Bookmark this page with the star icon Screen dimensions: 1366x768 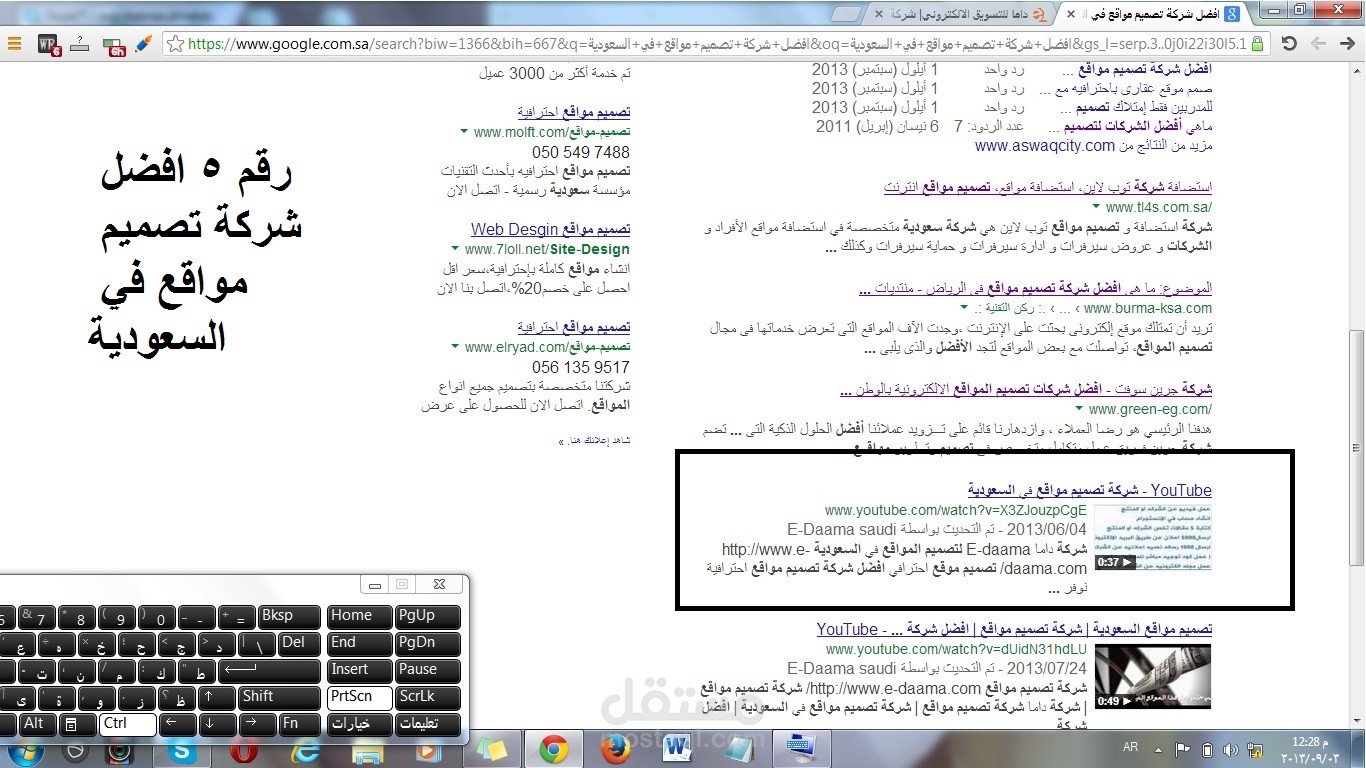tap(176, 44)
